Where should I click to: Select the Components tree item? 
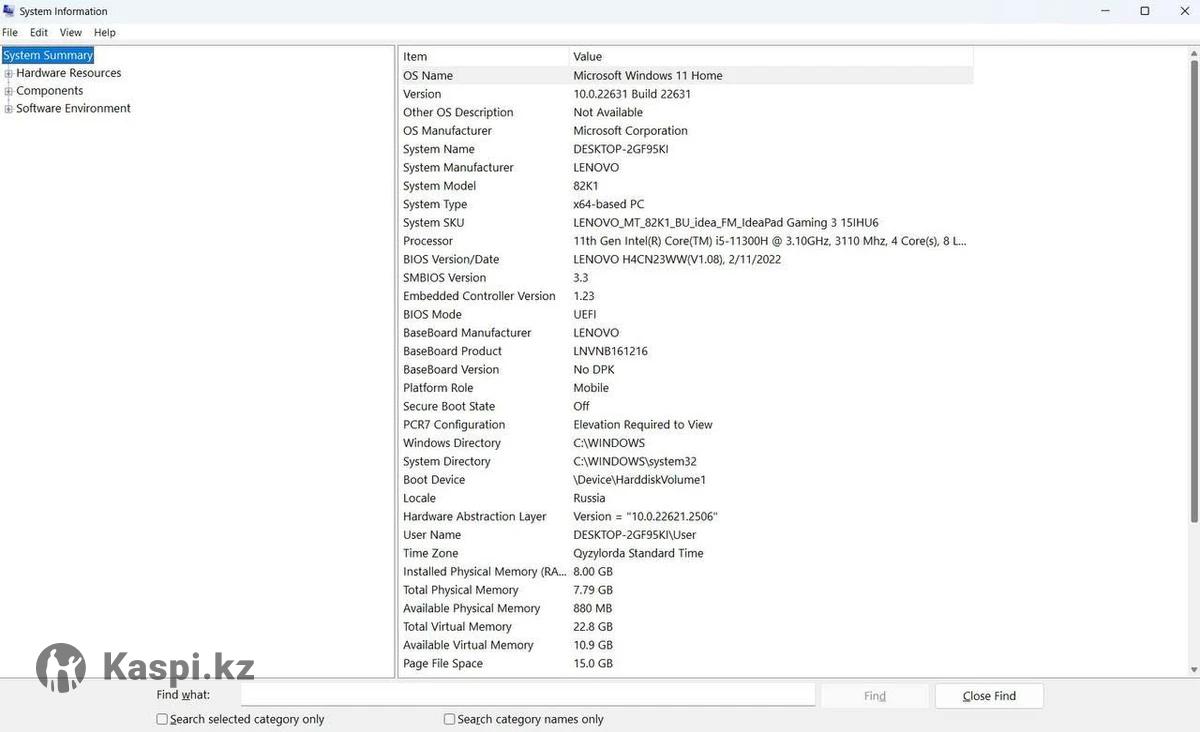point(50,91)
